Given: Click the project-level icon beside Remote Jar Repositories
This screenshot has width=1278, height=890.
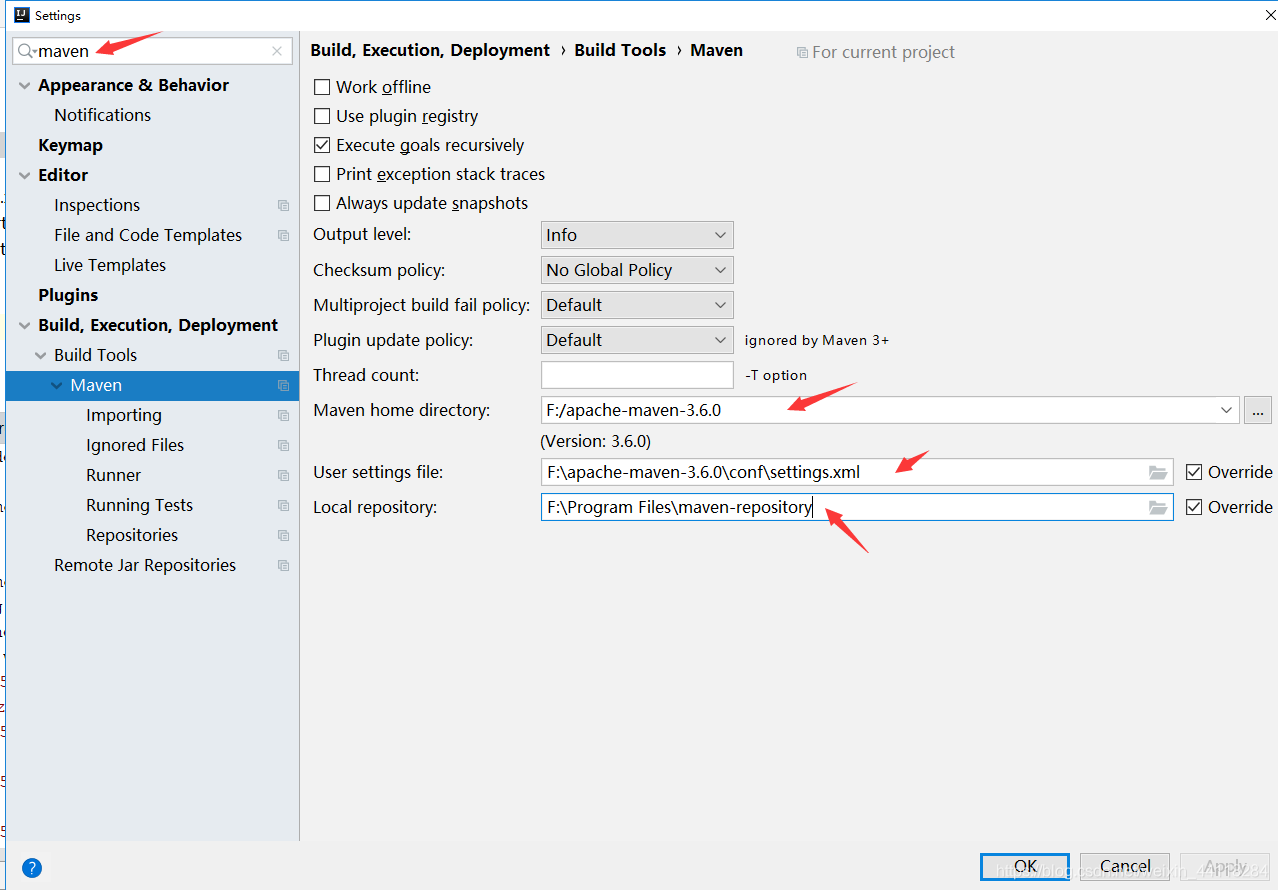Looking at the screenshot, I should point(283,565).
